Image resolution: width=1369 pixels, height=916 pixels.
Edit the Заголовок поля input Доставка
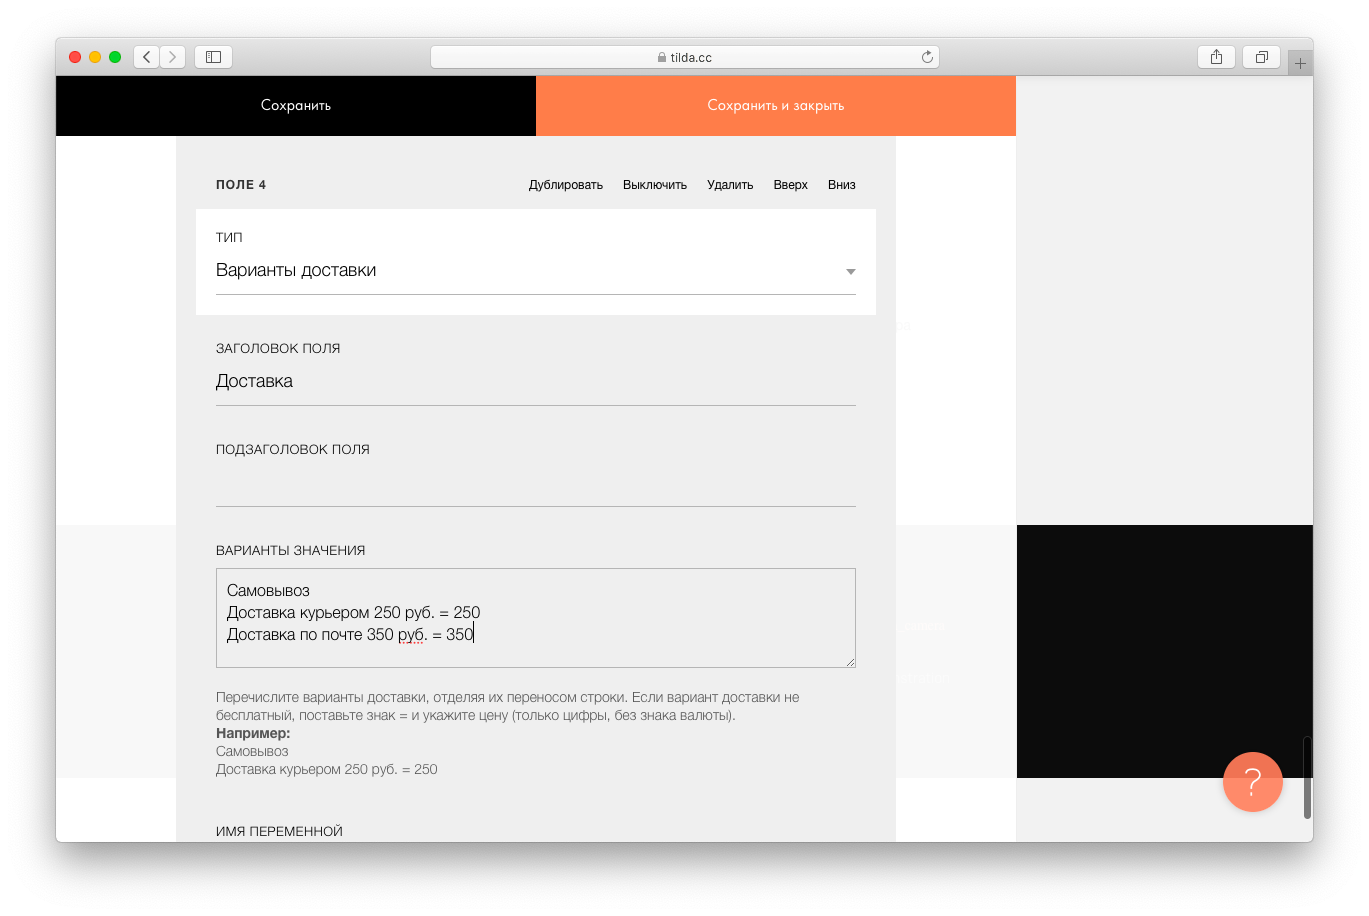(536, 382)
